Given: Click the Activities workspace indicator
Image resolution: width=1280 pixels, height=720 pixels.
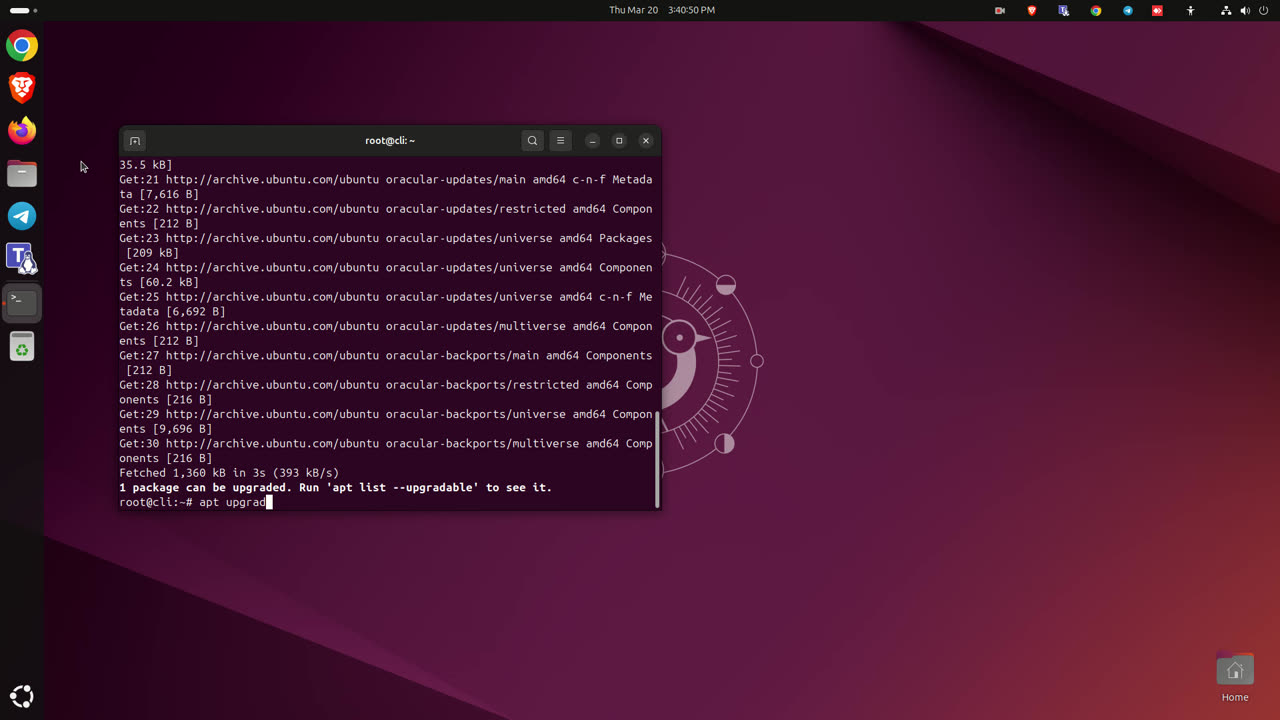Looking at the screenshot, I should coord(22,10).
